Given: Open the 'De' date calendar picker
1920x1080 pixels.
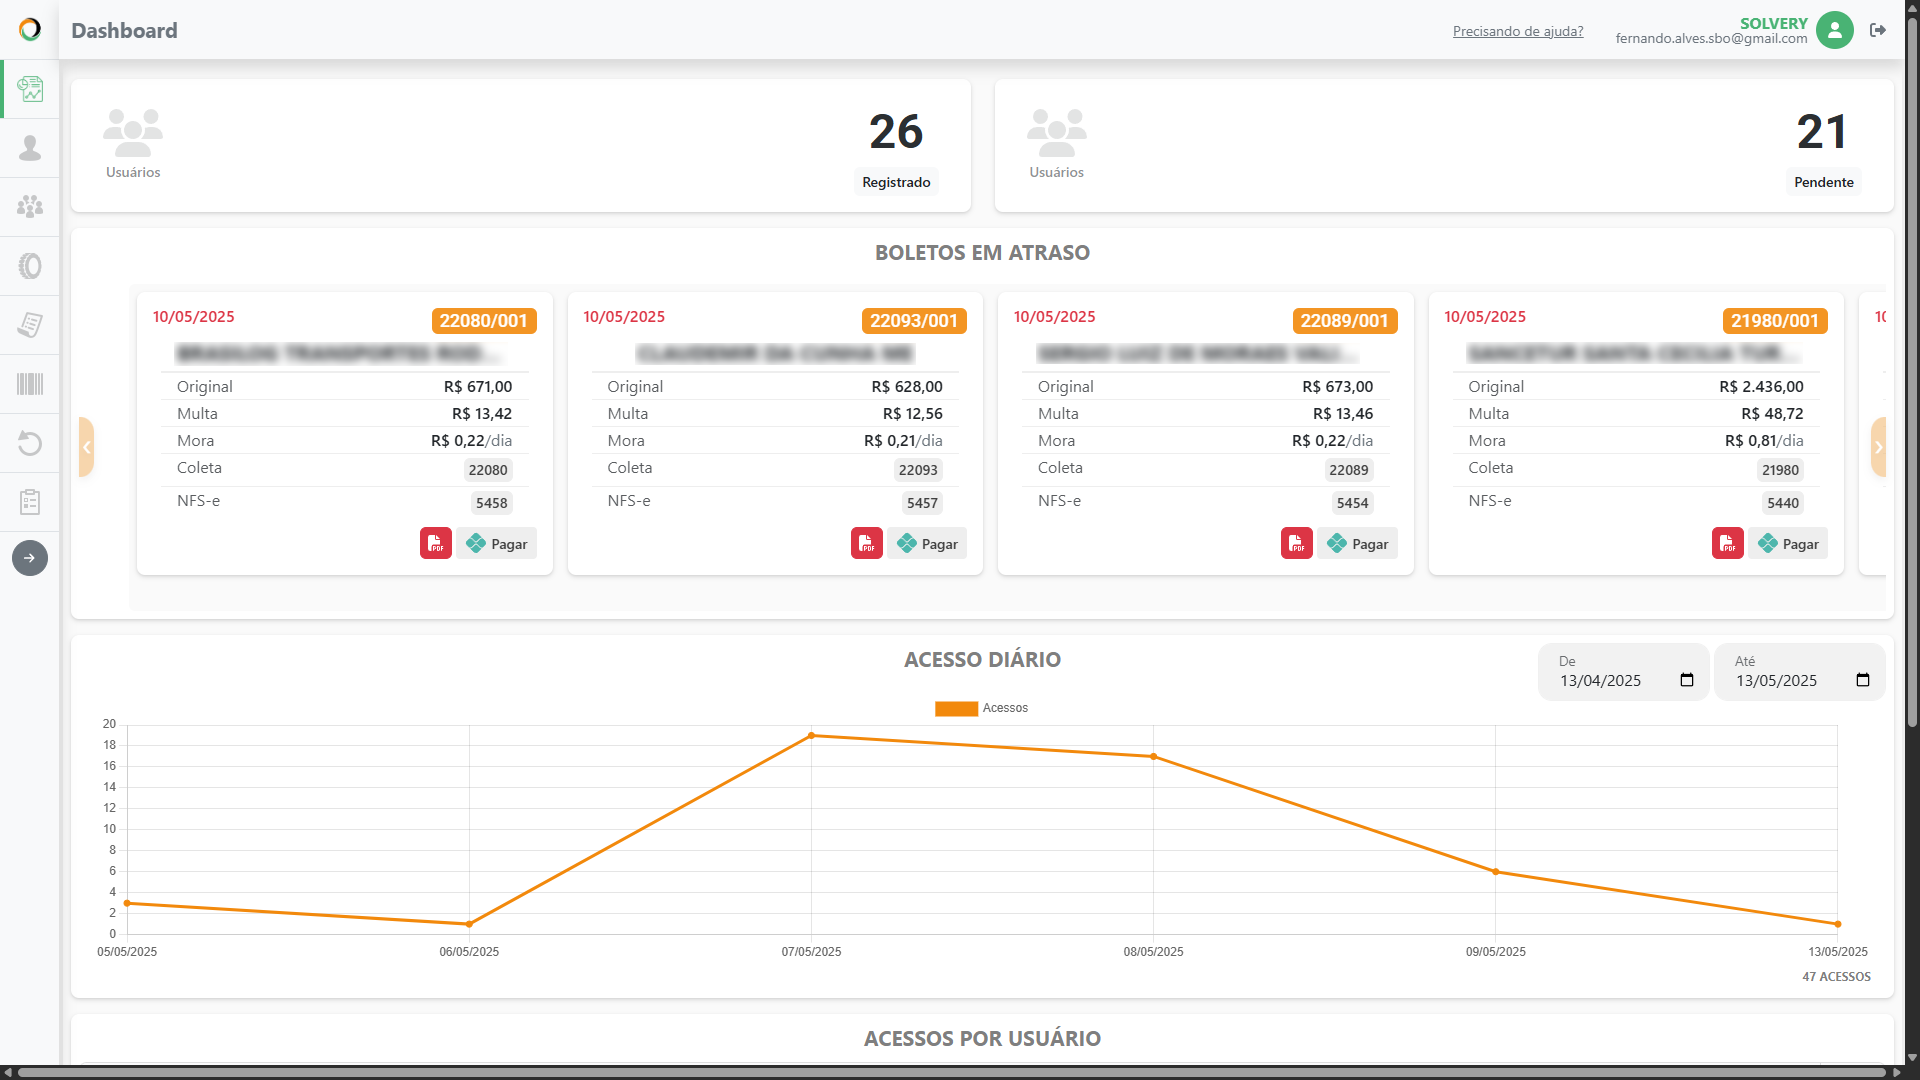Looking at the screenshot, I should point(1687,680).
